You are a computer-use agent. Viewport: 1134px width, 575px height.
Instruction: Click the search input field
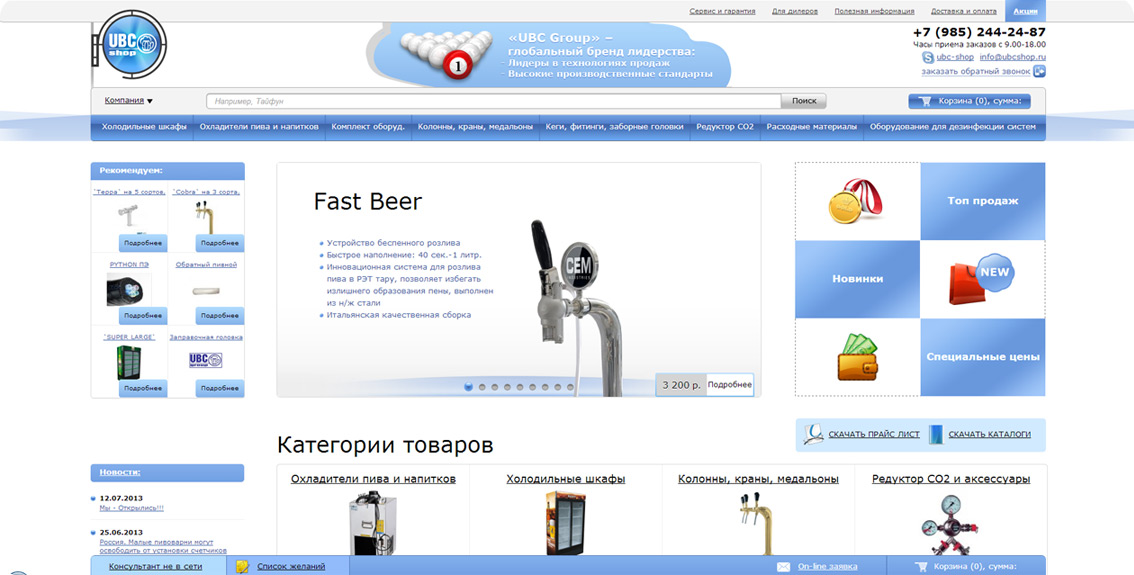(494, 101)
